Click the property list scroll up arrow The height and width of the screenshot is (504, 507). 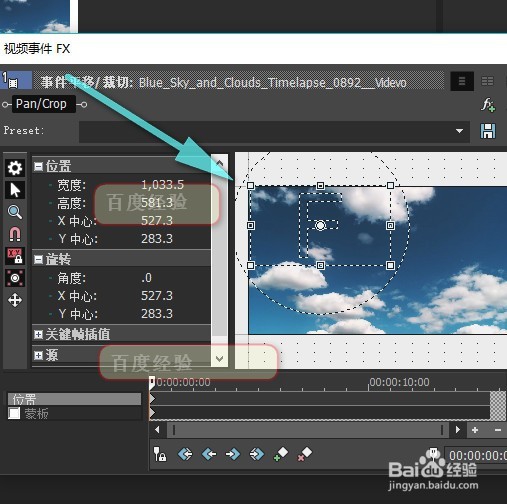tap(220, 163)
